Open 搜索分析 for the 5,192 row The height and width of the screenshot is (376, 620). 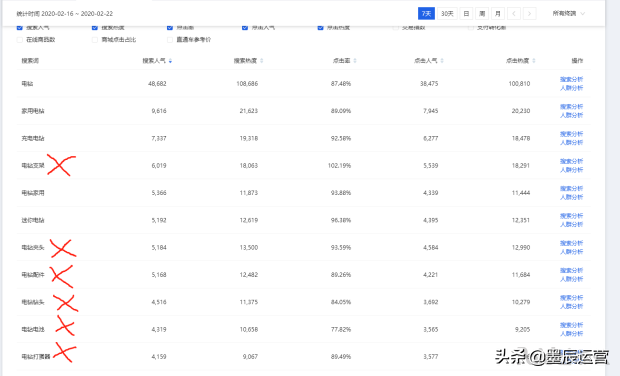(571, 216)
